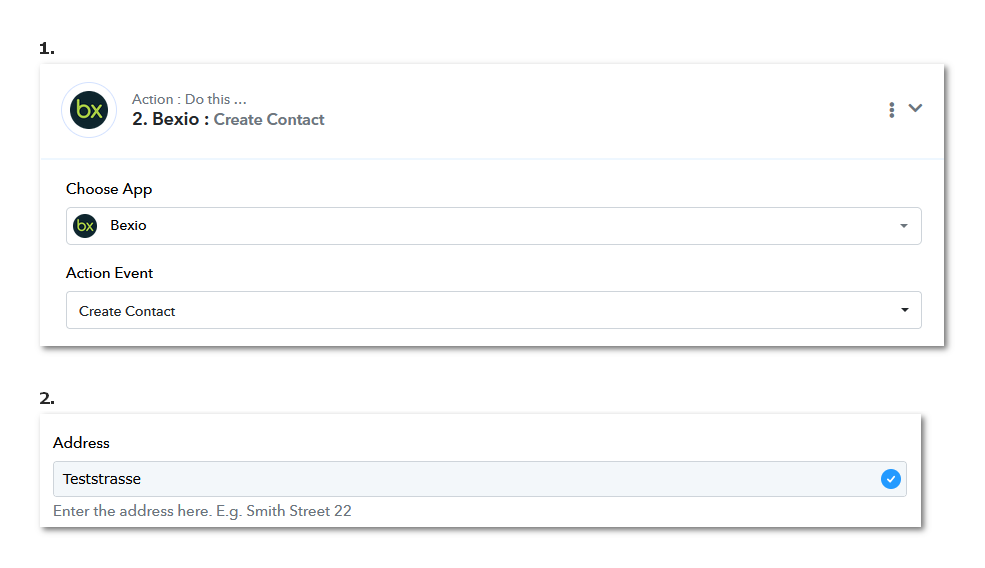Click the large Bexio logo in action header
Screen dimensions: 985x568
(x=89, y=110)
